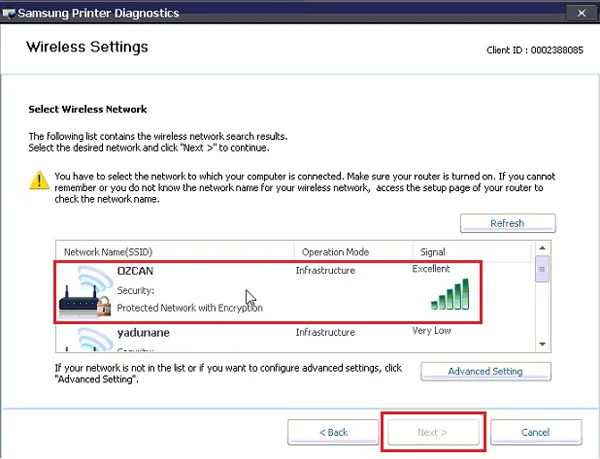Click the Operation Mode column header
600x459 pixels.
pos(353,252)
